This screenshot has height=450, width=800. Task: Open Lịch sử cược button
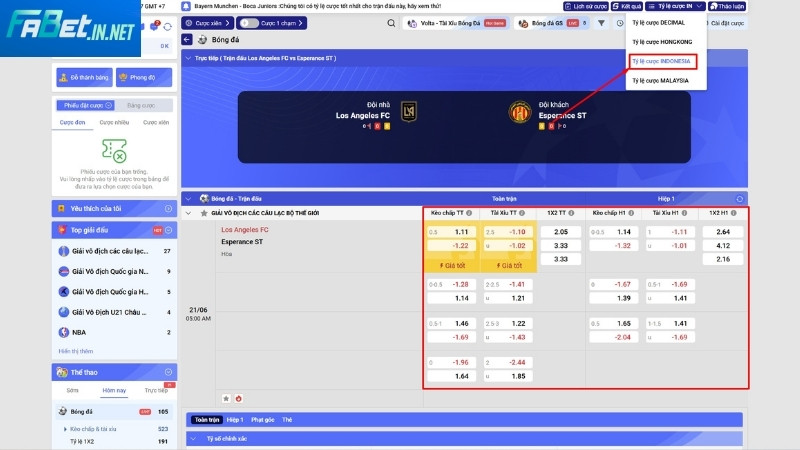(586, 6)
